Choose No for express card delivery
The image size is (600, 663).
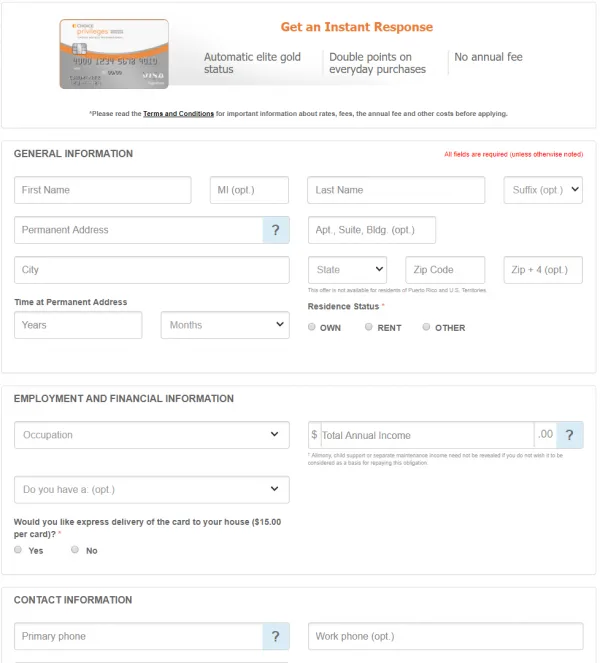point(75,550)
